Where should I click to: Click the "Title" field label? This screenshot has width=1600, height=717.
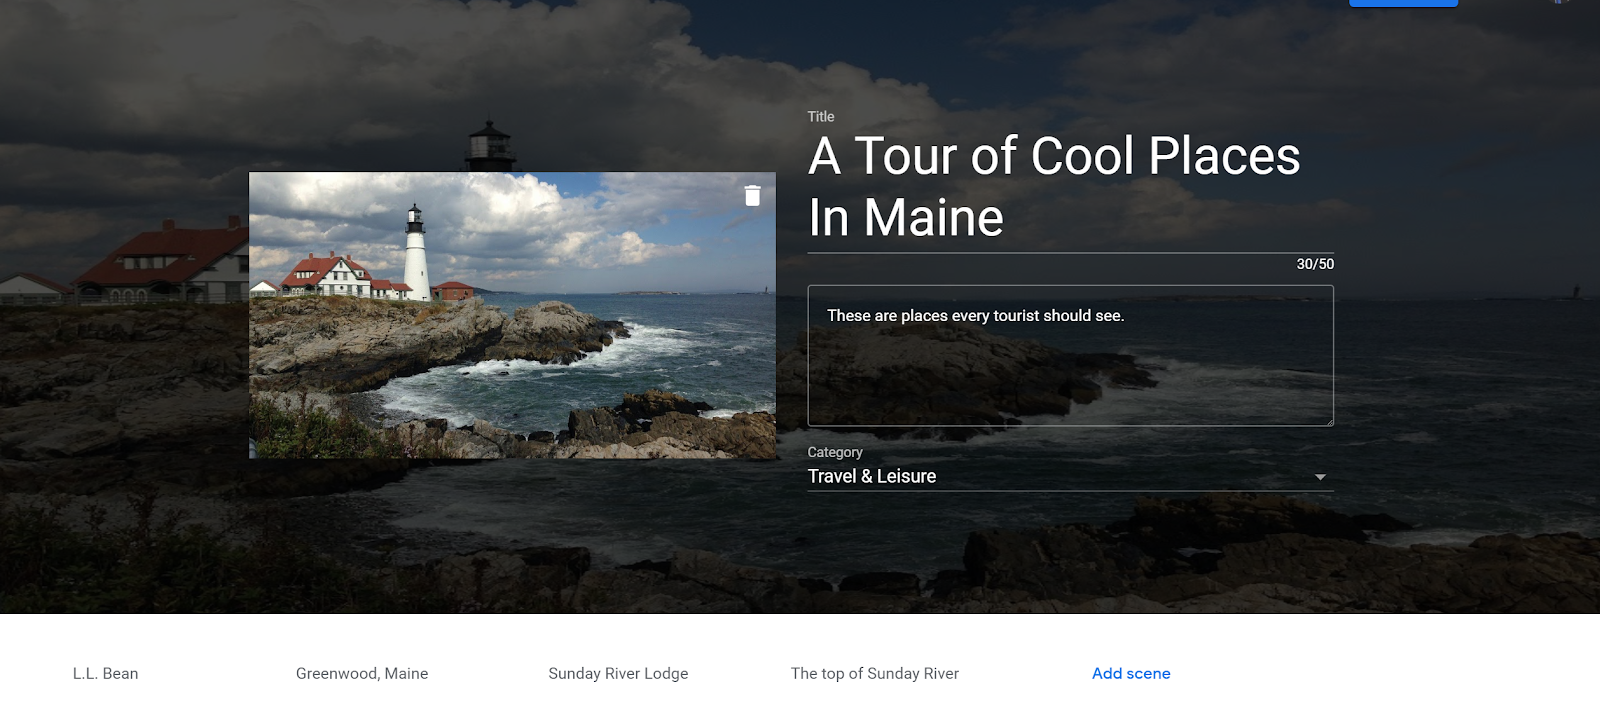click(820, 117)
